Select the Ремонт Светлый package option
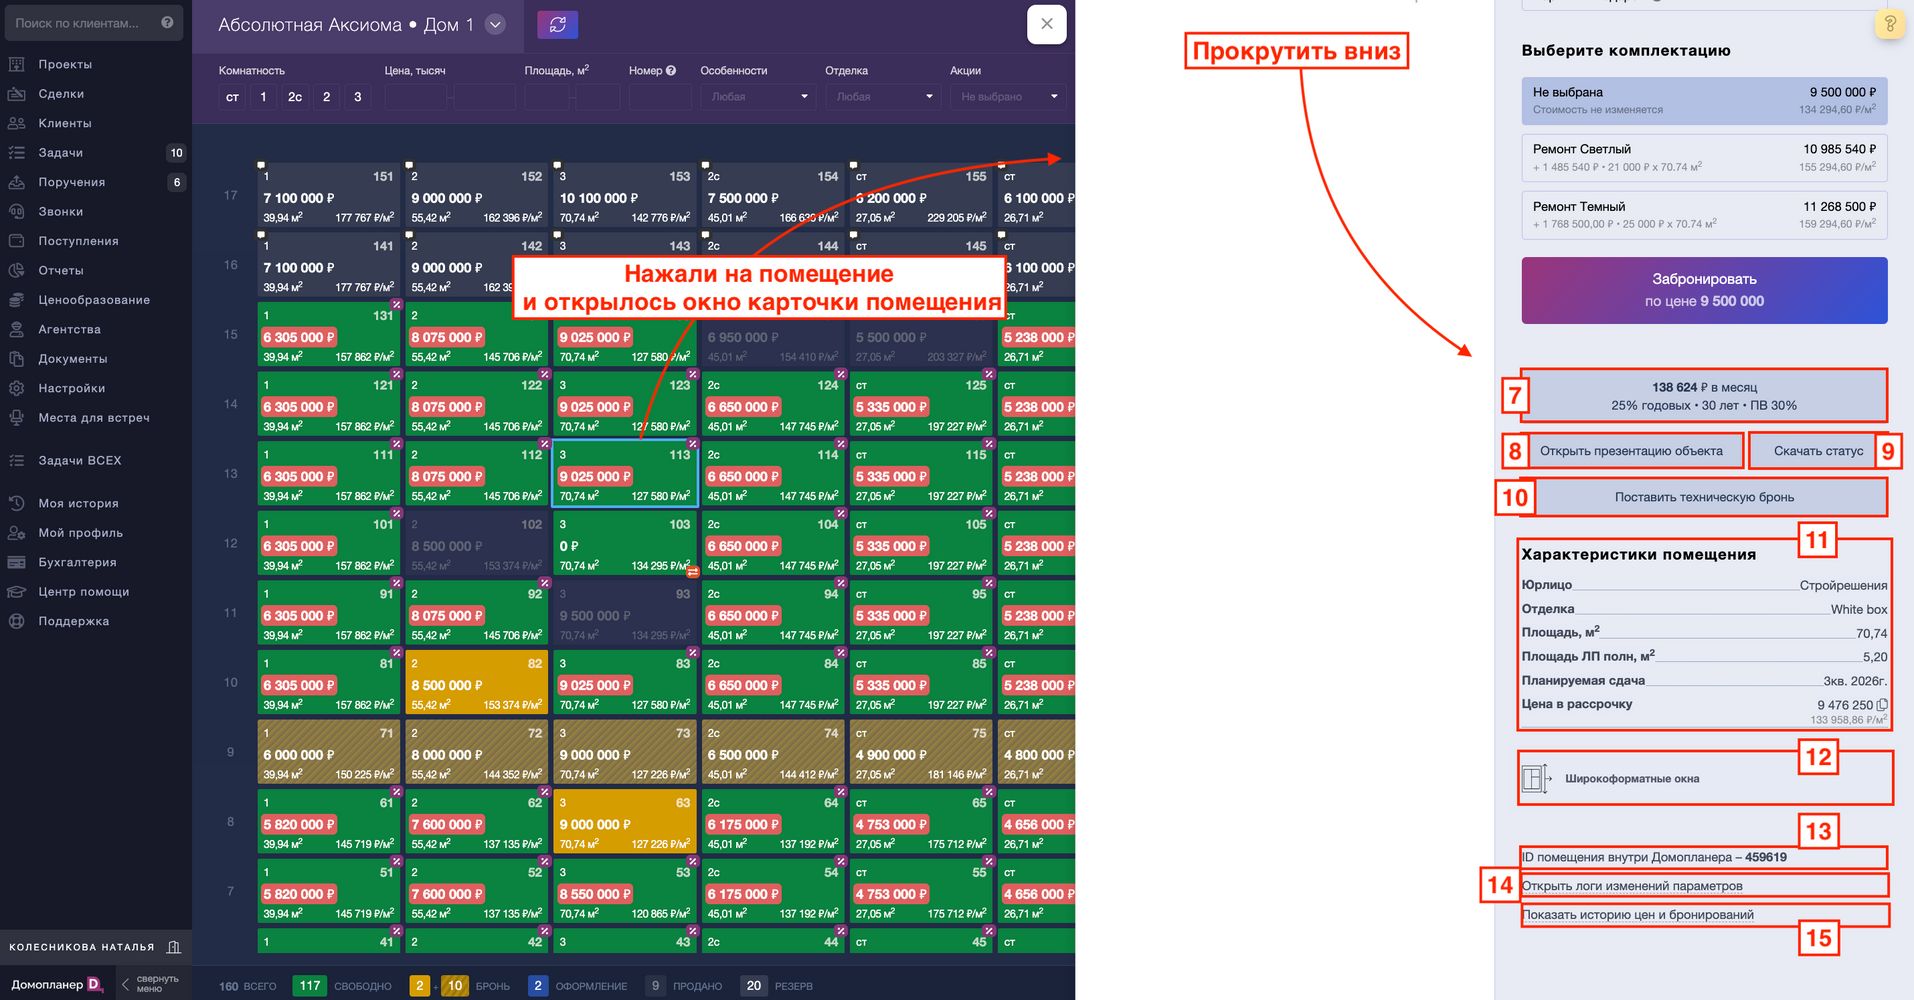The height and width of the screenshot is (1000, 1914). [1704, 158]
